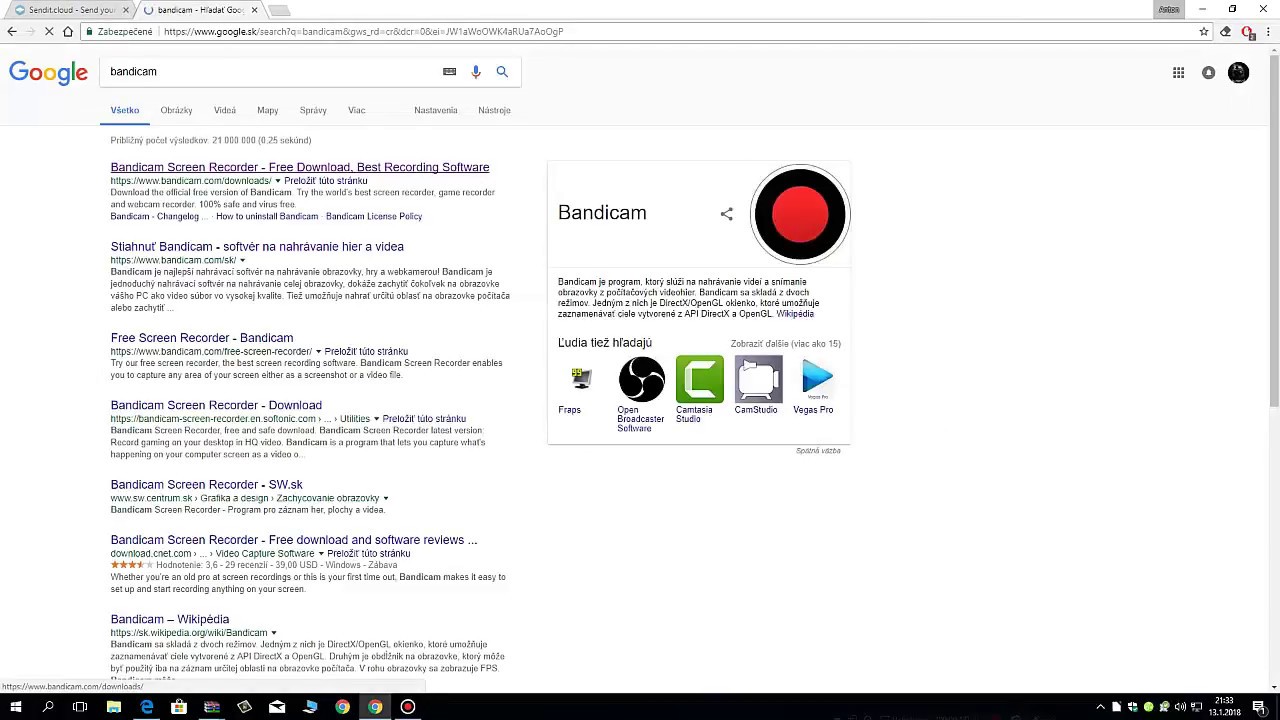Open the on-screen keyboard input tool
This screenshot has height=720, width=1280.
[449, 72]
